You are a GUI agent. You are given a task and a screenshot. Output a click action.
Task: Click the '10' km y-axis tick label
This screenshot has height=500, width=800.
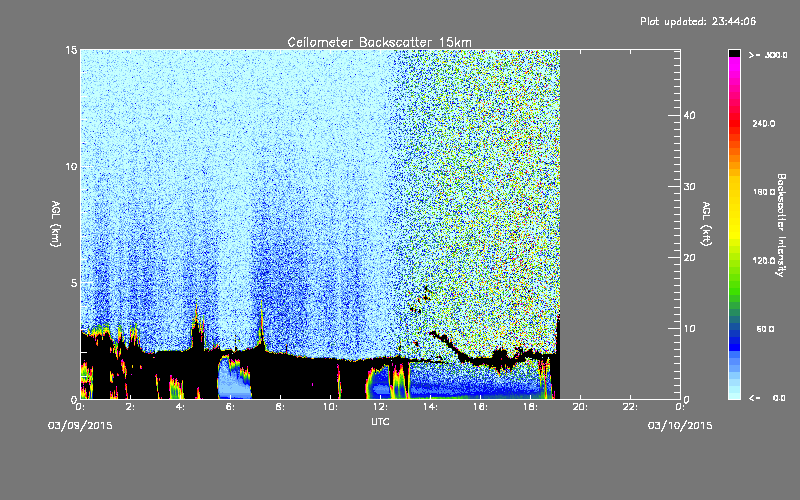coord(71,167)
